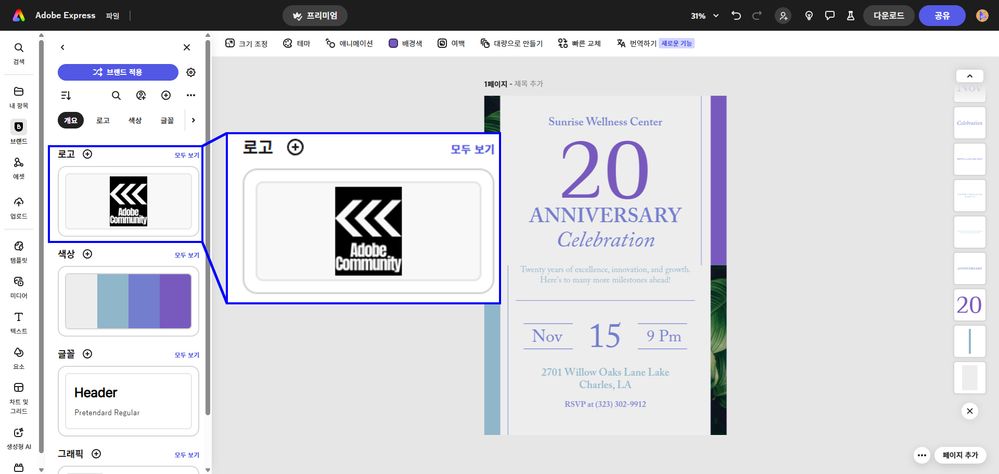This screenshot has height=474, width=999.
Task: Click 모두 보기 for 색상 section
Action: click(x=187, y=255)
